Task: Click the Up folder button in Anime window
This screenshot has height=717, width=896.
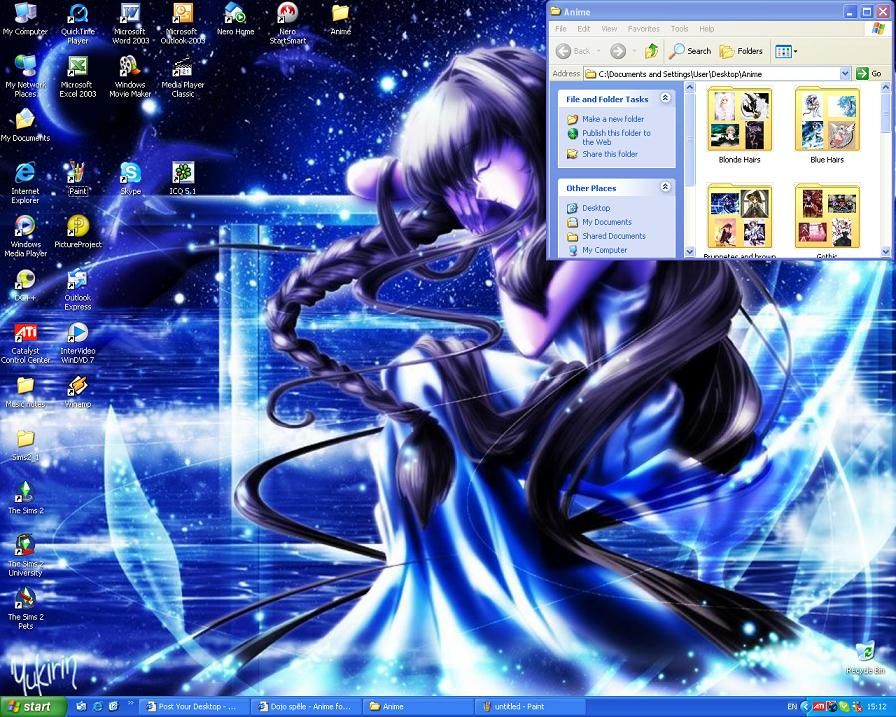Action: (651, 51)
